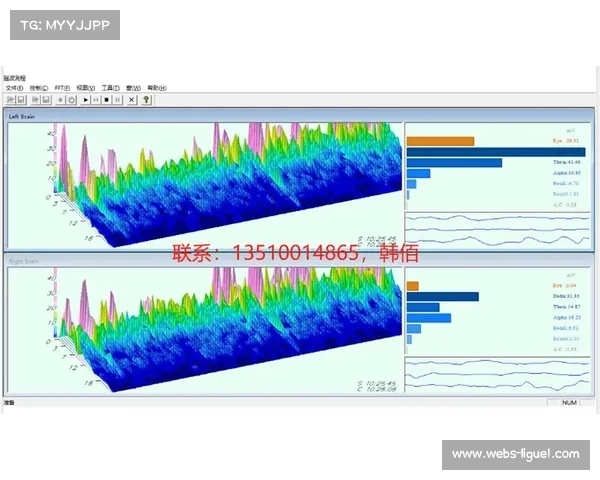Click the fast-forward toolbar icon
600x480 pixels.
[95, 100]
